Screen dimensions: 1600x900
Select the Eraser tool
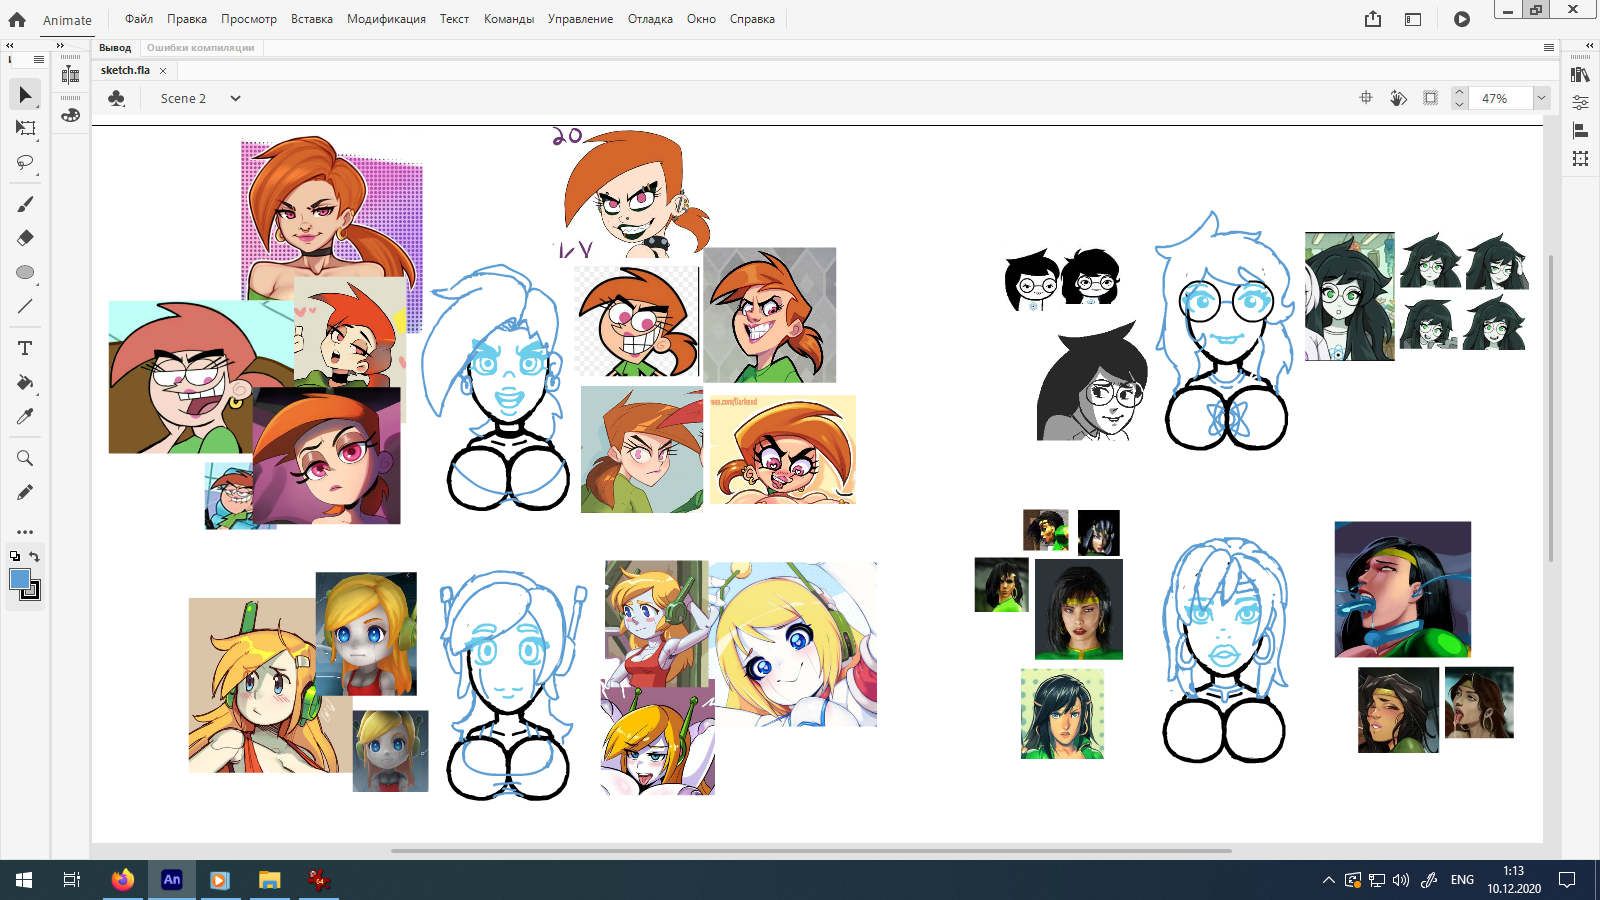(25, 238)
